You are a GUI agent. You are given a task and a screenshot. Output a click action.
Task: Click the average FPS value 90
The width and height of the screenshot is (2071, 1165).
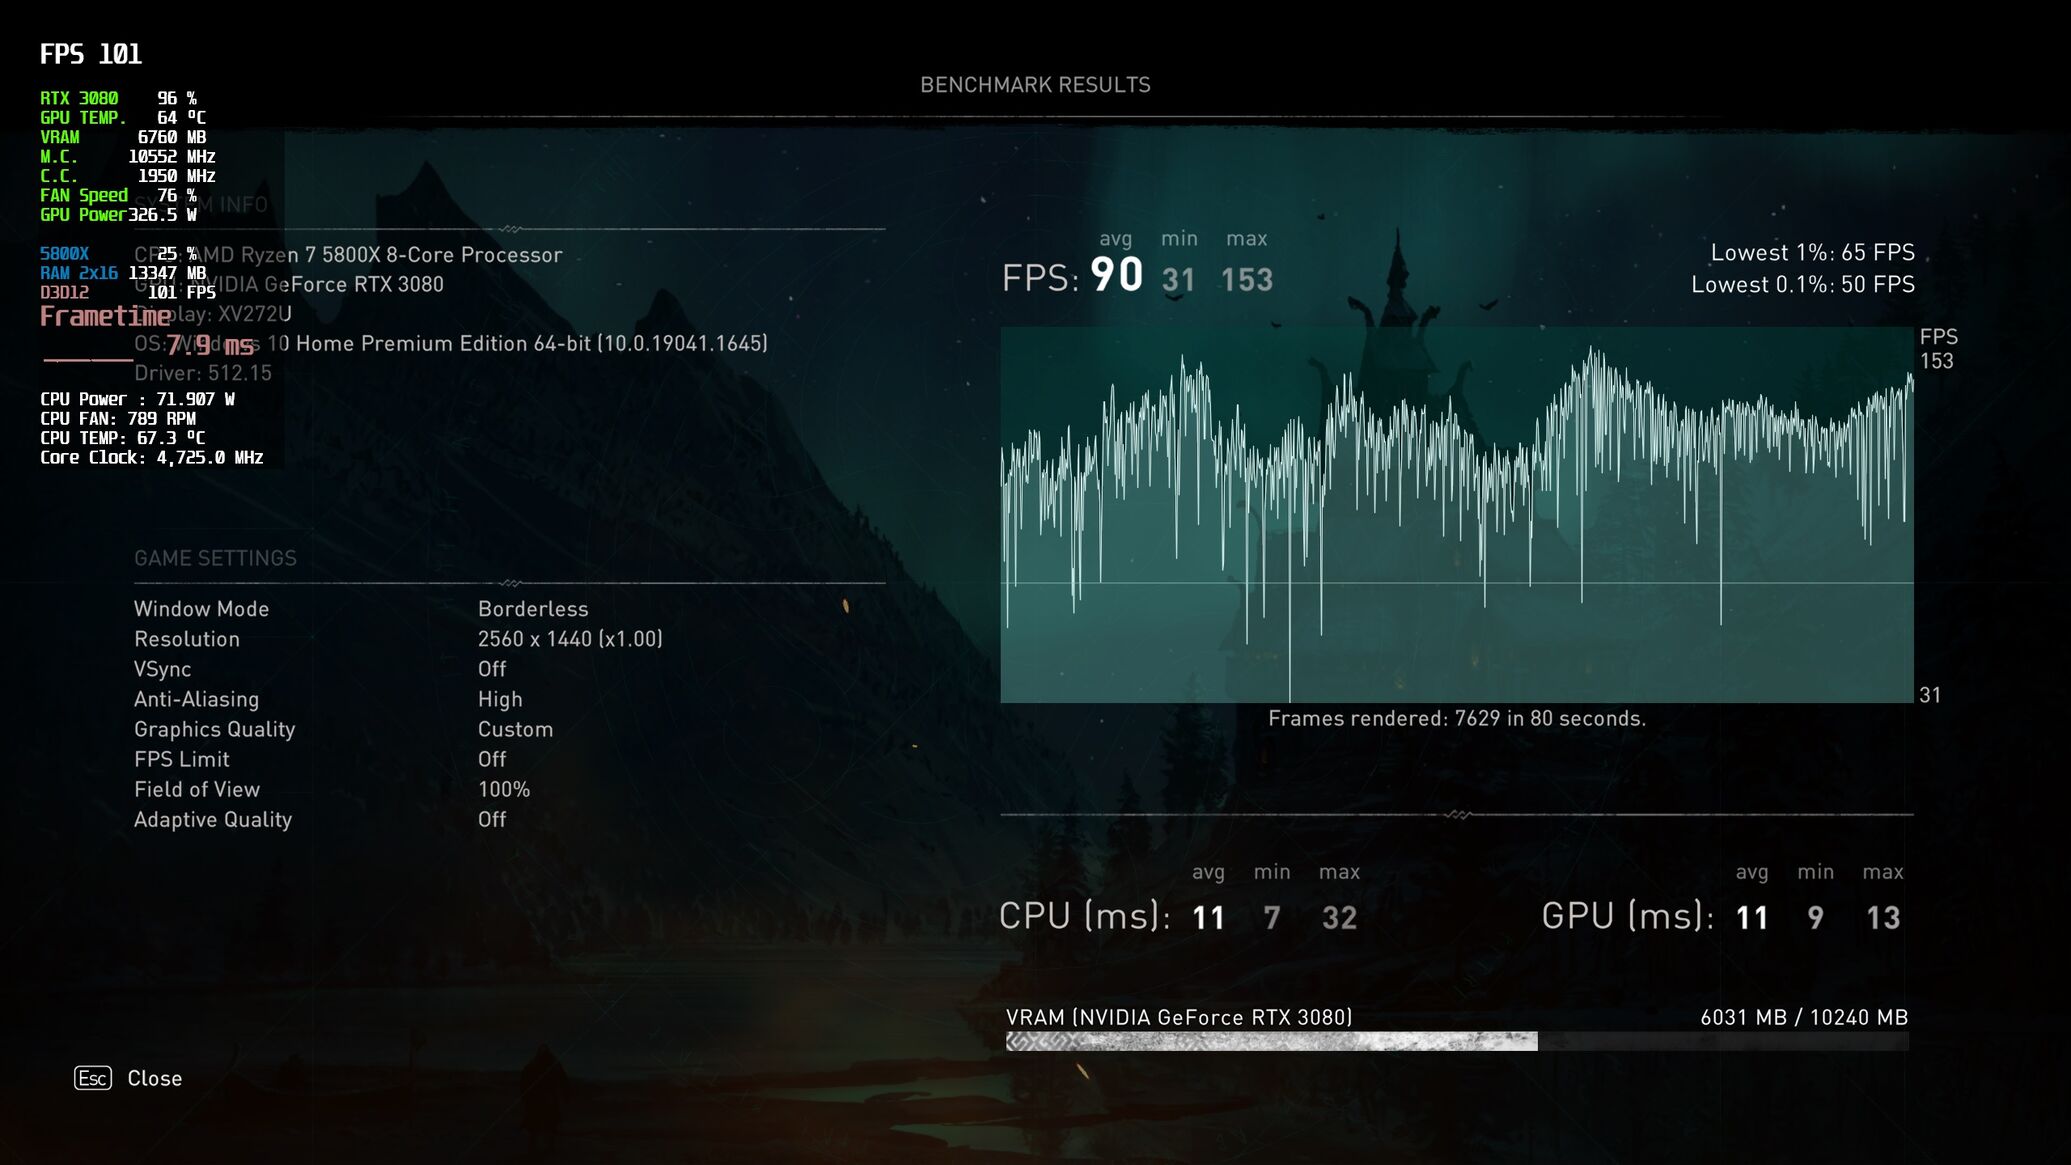pos(1116,275)
